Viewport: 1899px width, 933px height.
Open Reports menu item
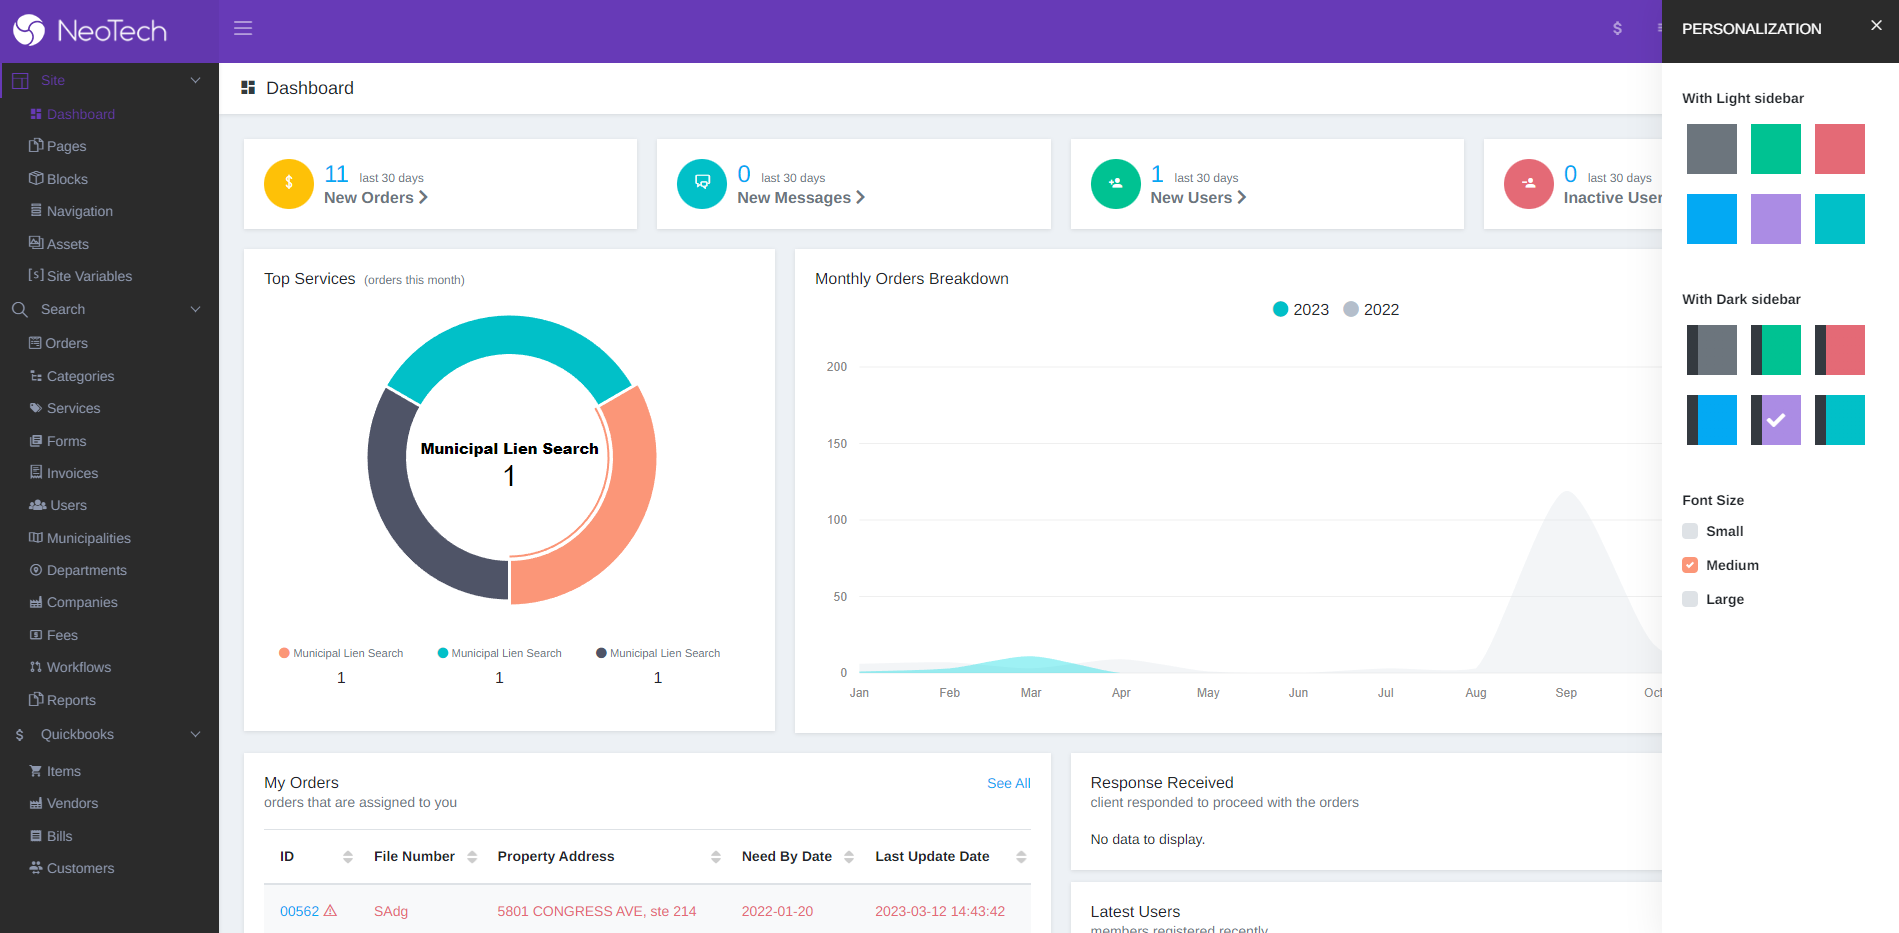71,700
